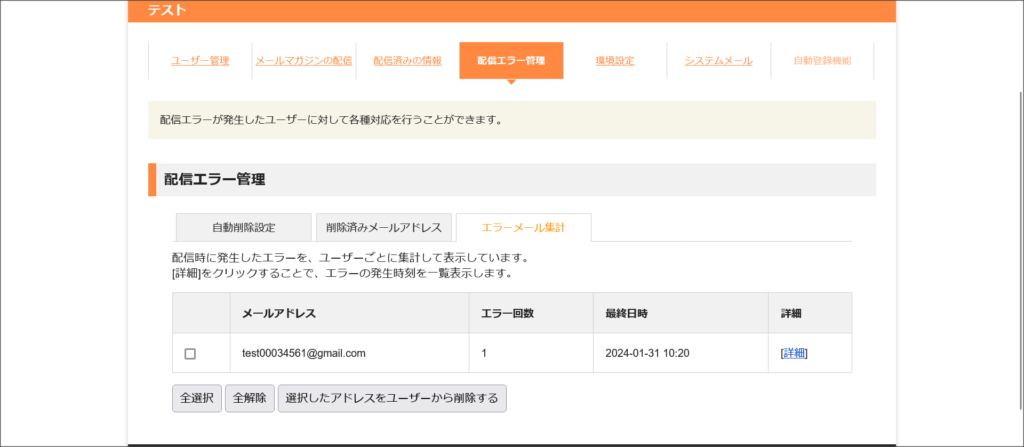Click the 最終日時 column header
This screenshot has height=447, width=1024.
click(x=627, y=314)
